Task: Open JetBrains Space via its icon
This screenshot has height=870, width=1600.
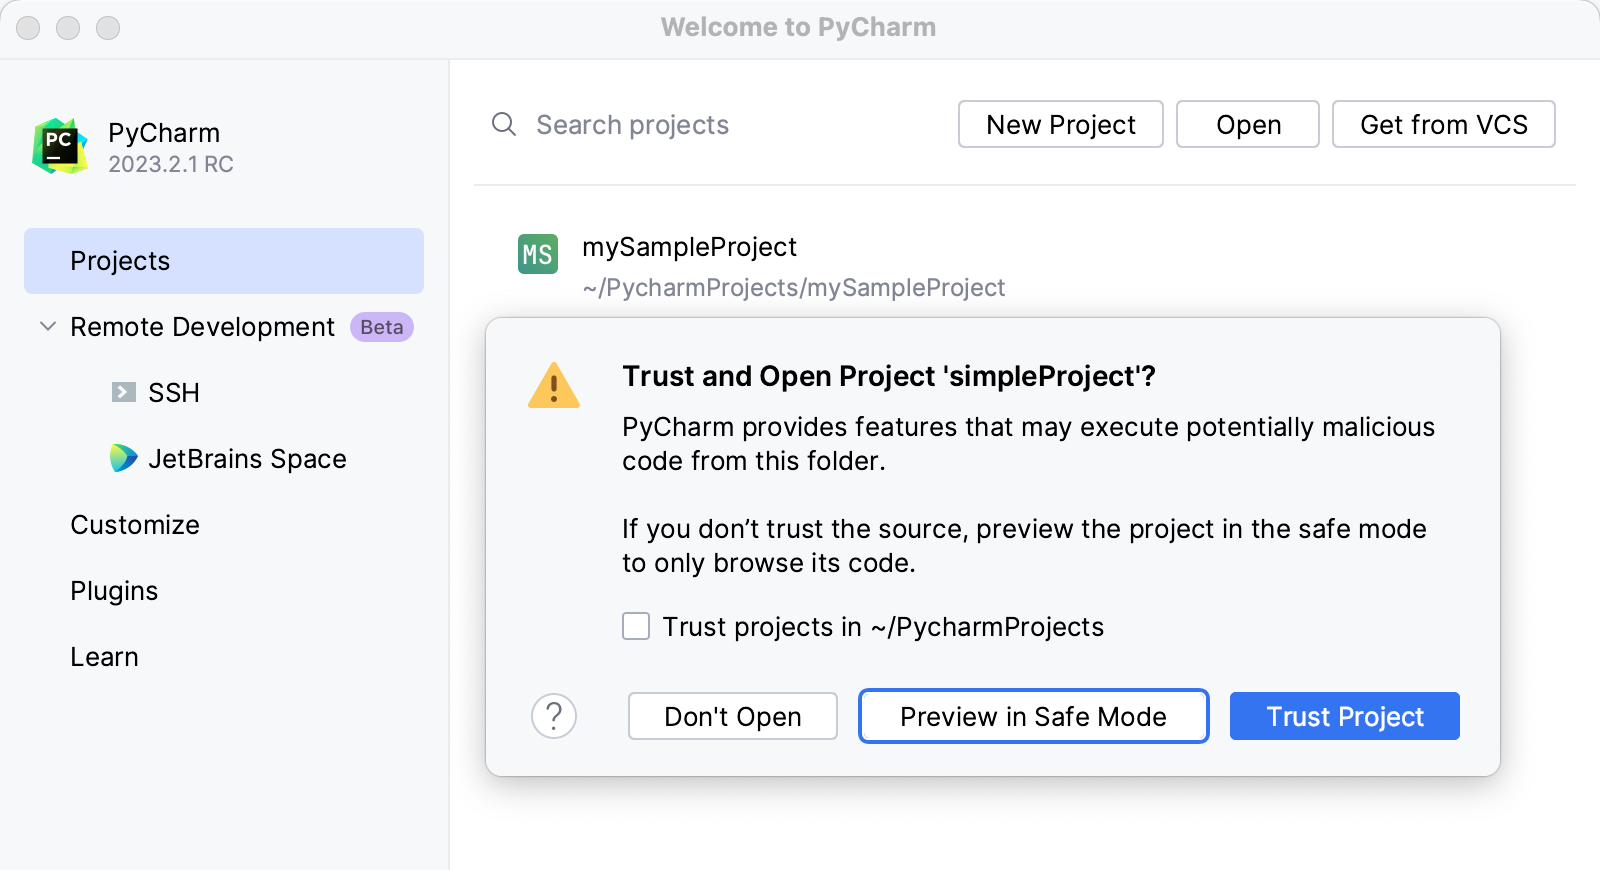Action: 122,458
